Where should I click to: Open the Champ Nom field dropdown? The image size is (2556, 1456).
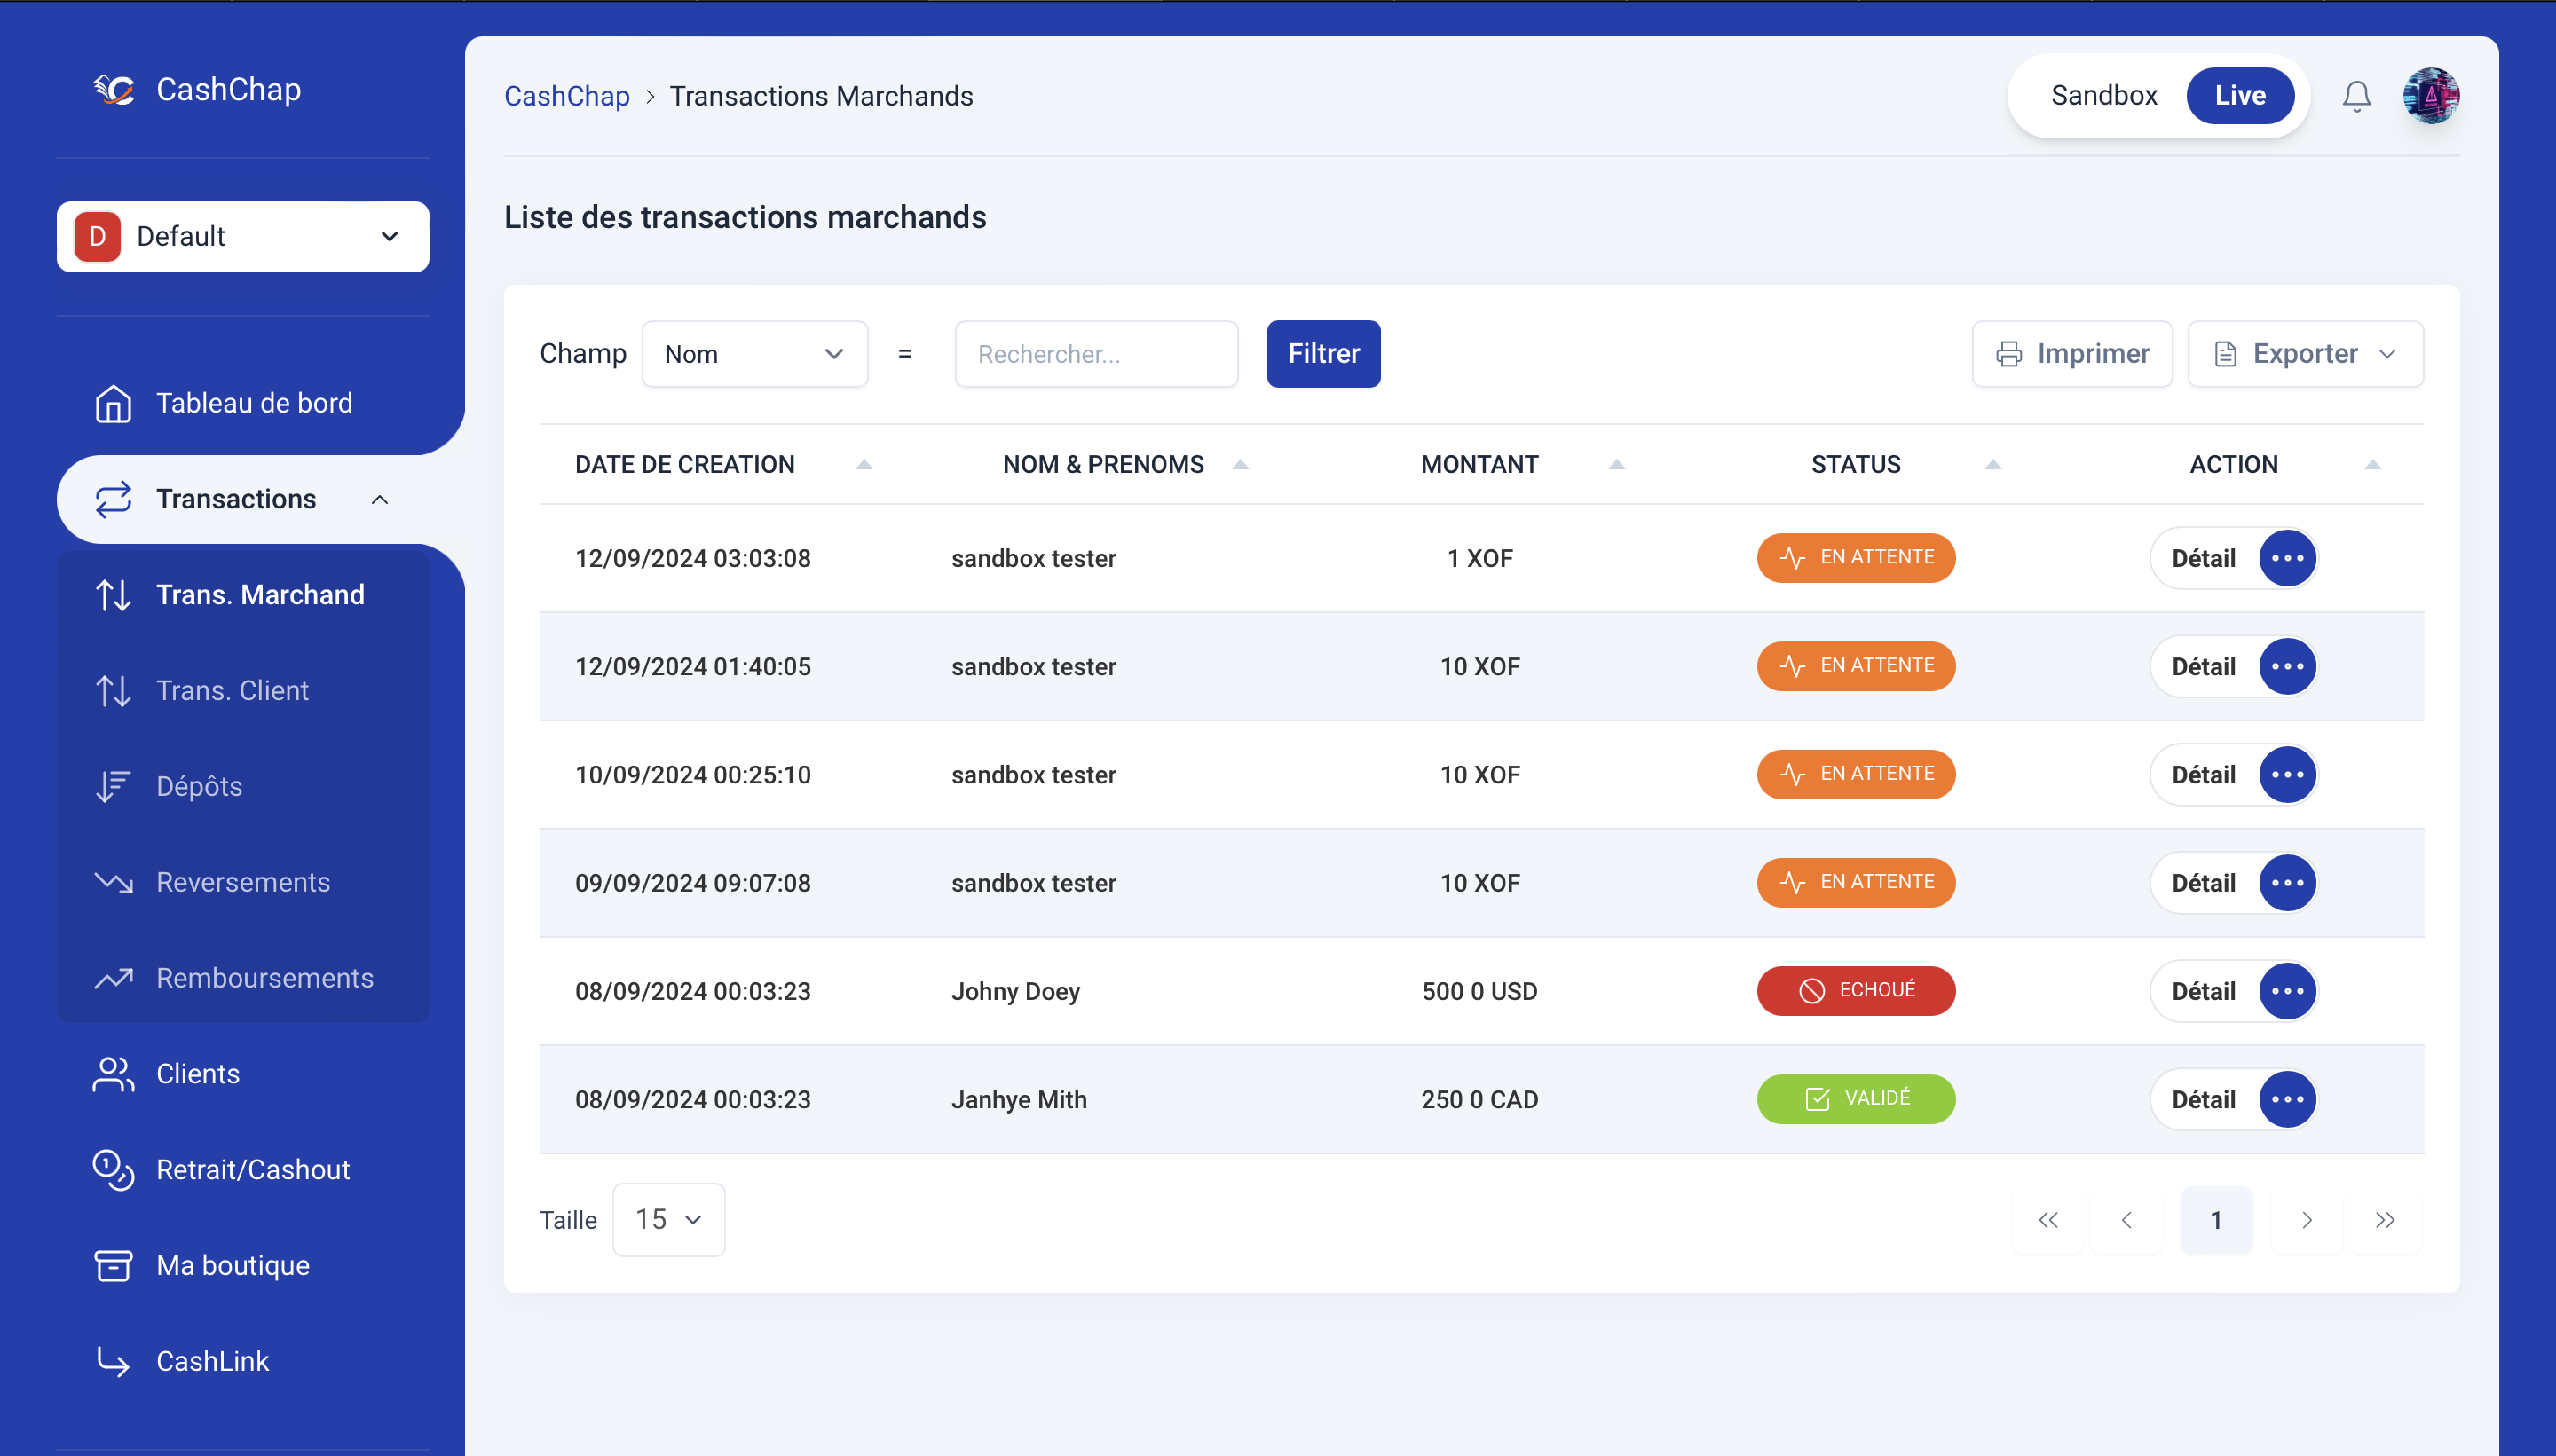[754, 354]
